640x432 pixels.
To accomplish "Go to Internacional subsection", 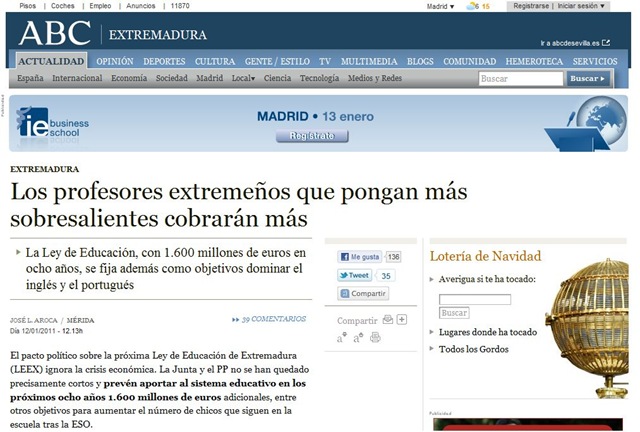I will (77, 78).
